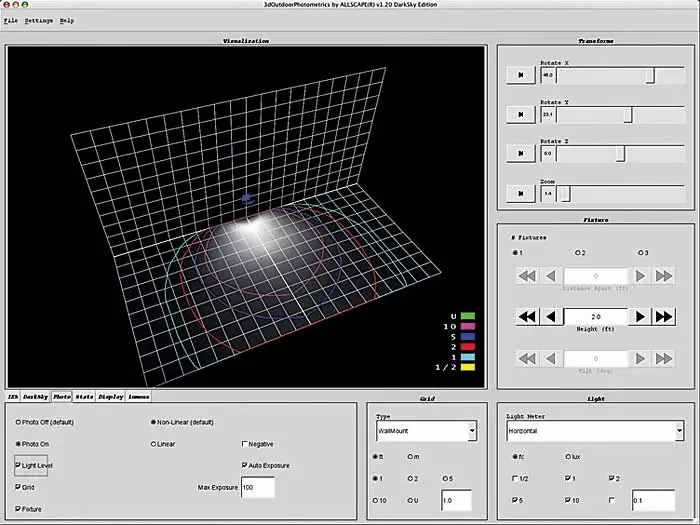This screenshot has width=700, height=525.
Task: Open the grid Type WallMount dropdown
Action: coord(424,431)
